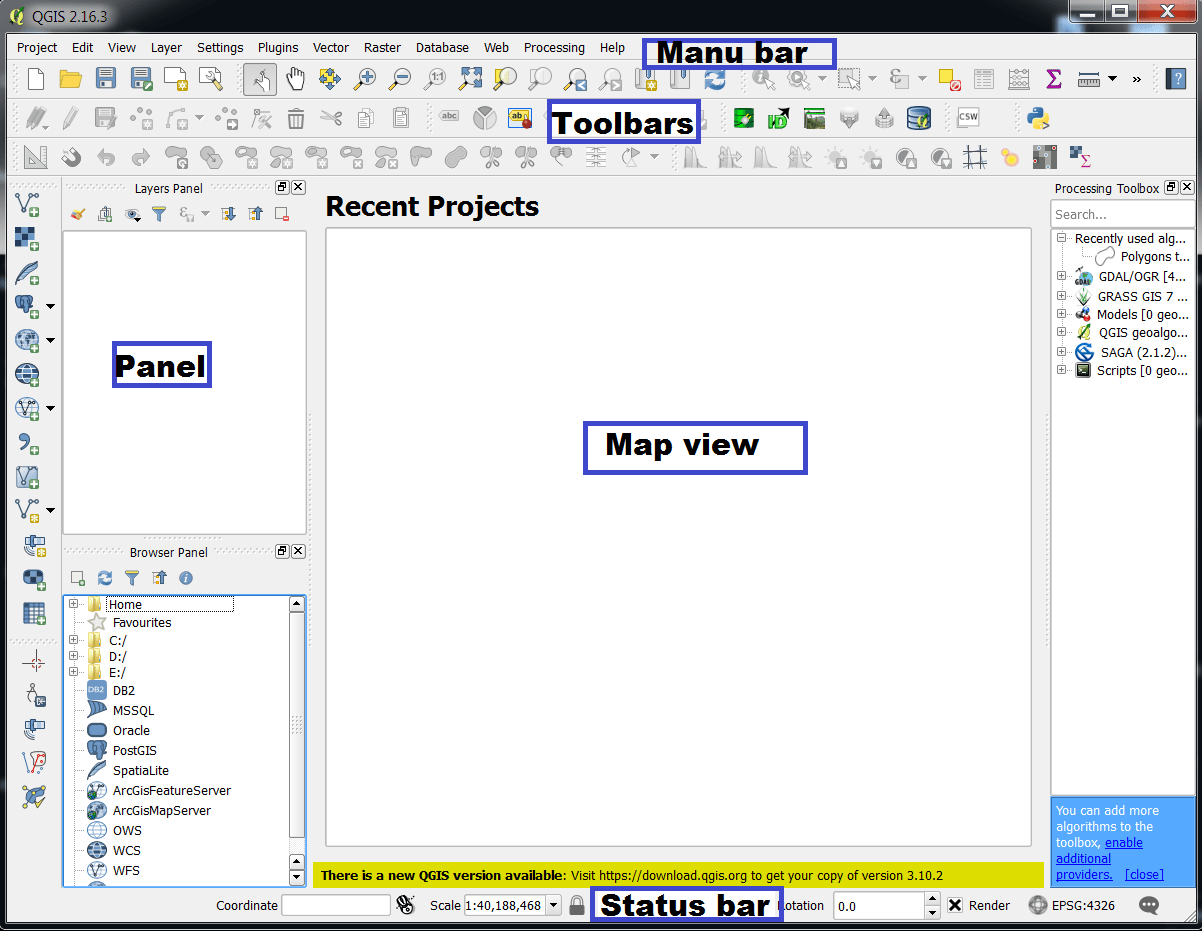This screenshot has height=931, width=1202.
Task: Select ArcGisFeatureServer in the Browser tree
Action: pyautogui.click(x=171, y=790)
